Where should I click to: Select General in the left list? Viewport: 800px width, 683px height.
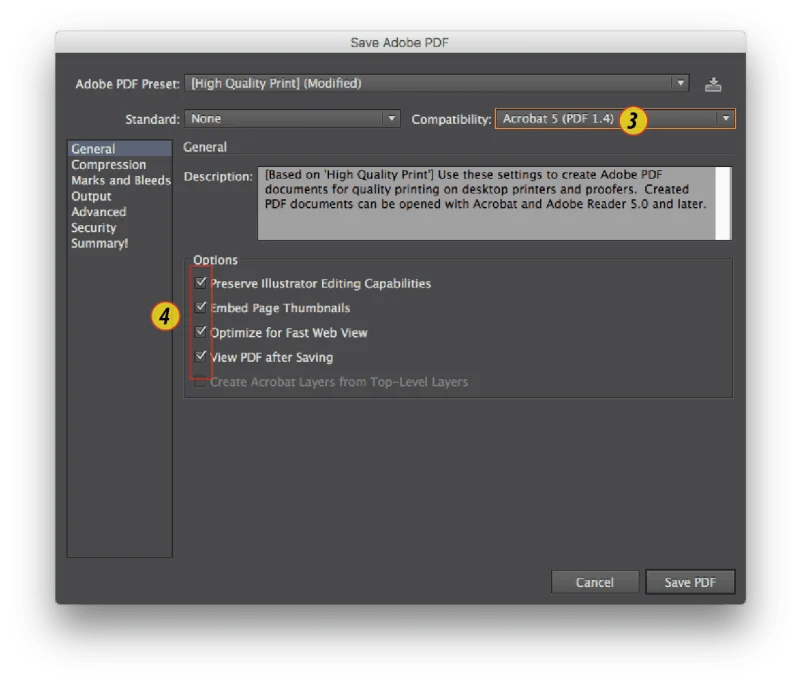tap(119, 149)
